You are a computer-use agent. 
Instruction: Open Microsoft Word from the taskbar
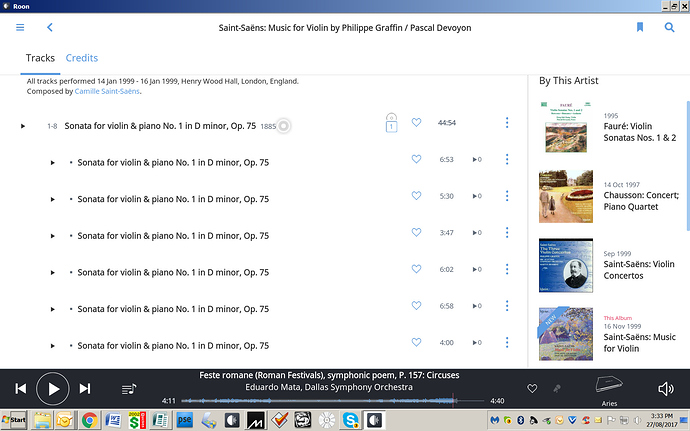click(x=113, y=420)
